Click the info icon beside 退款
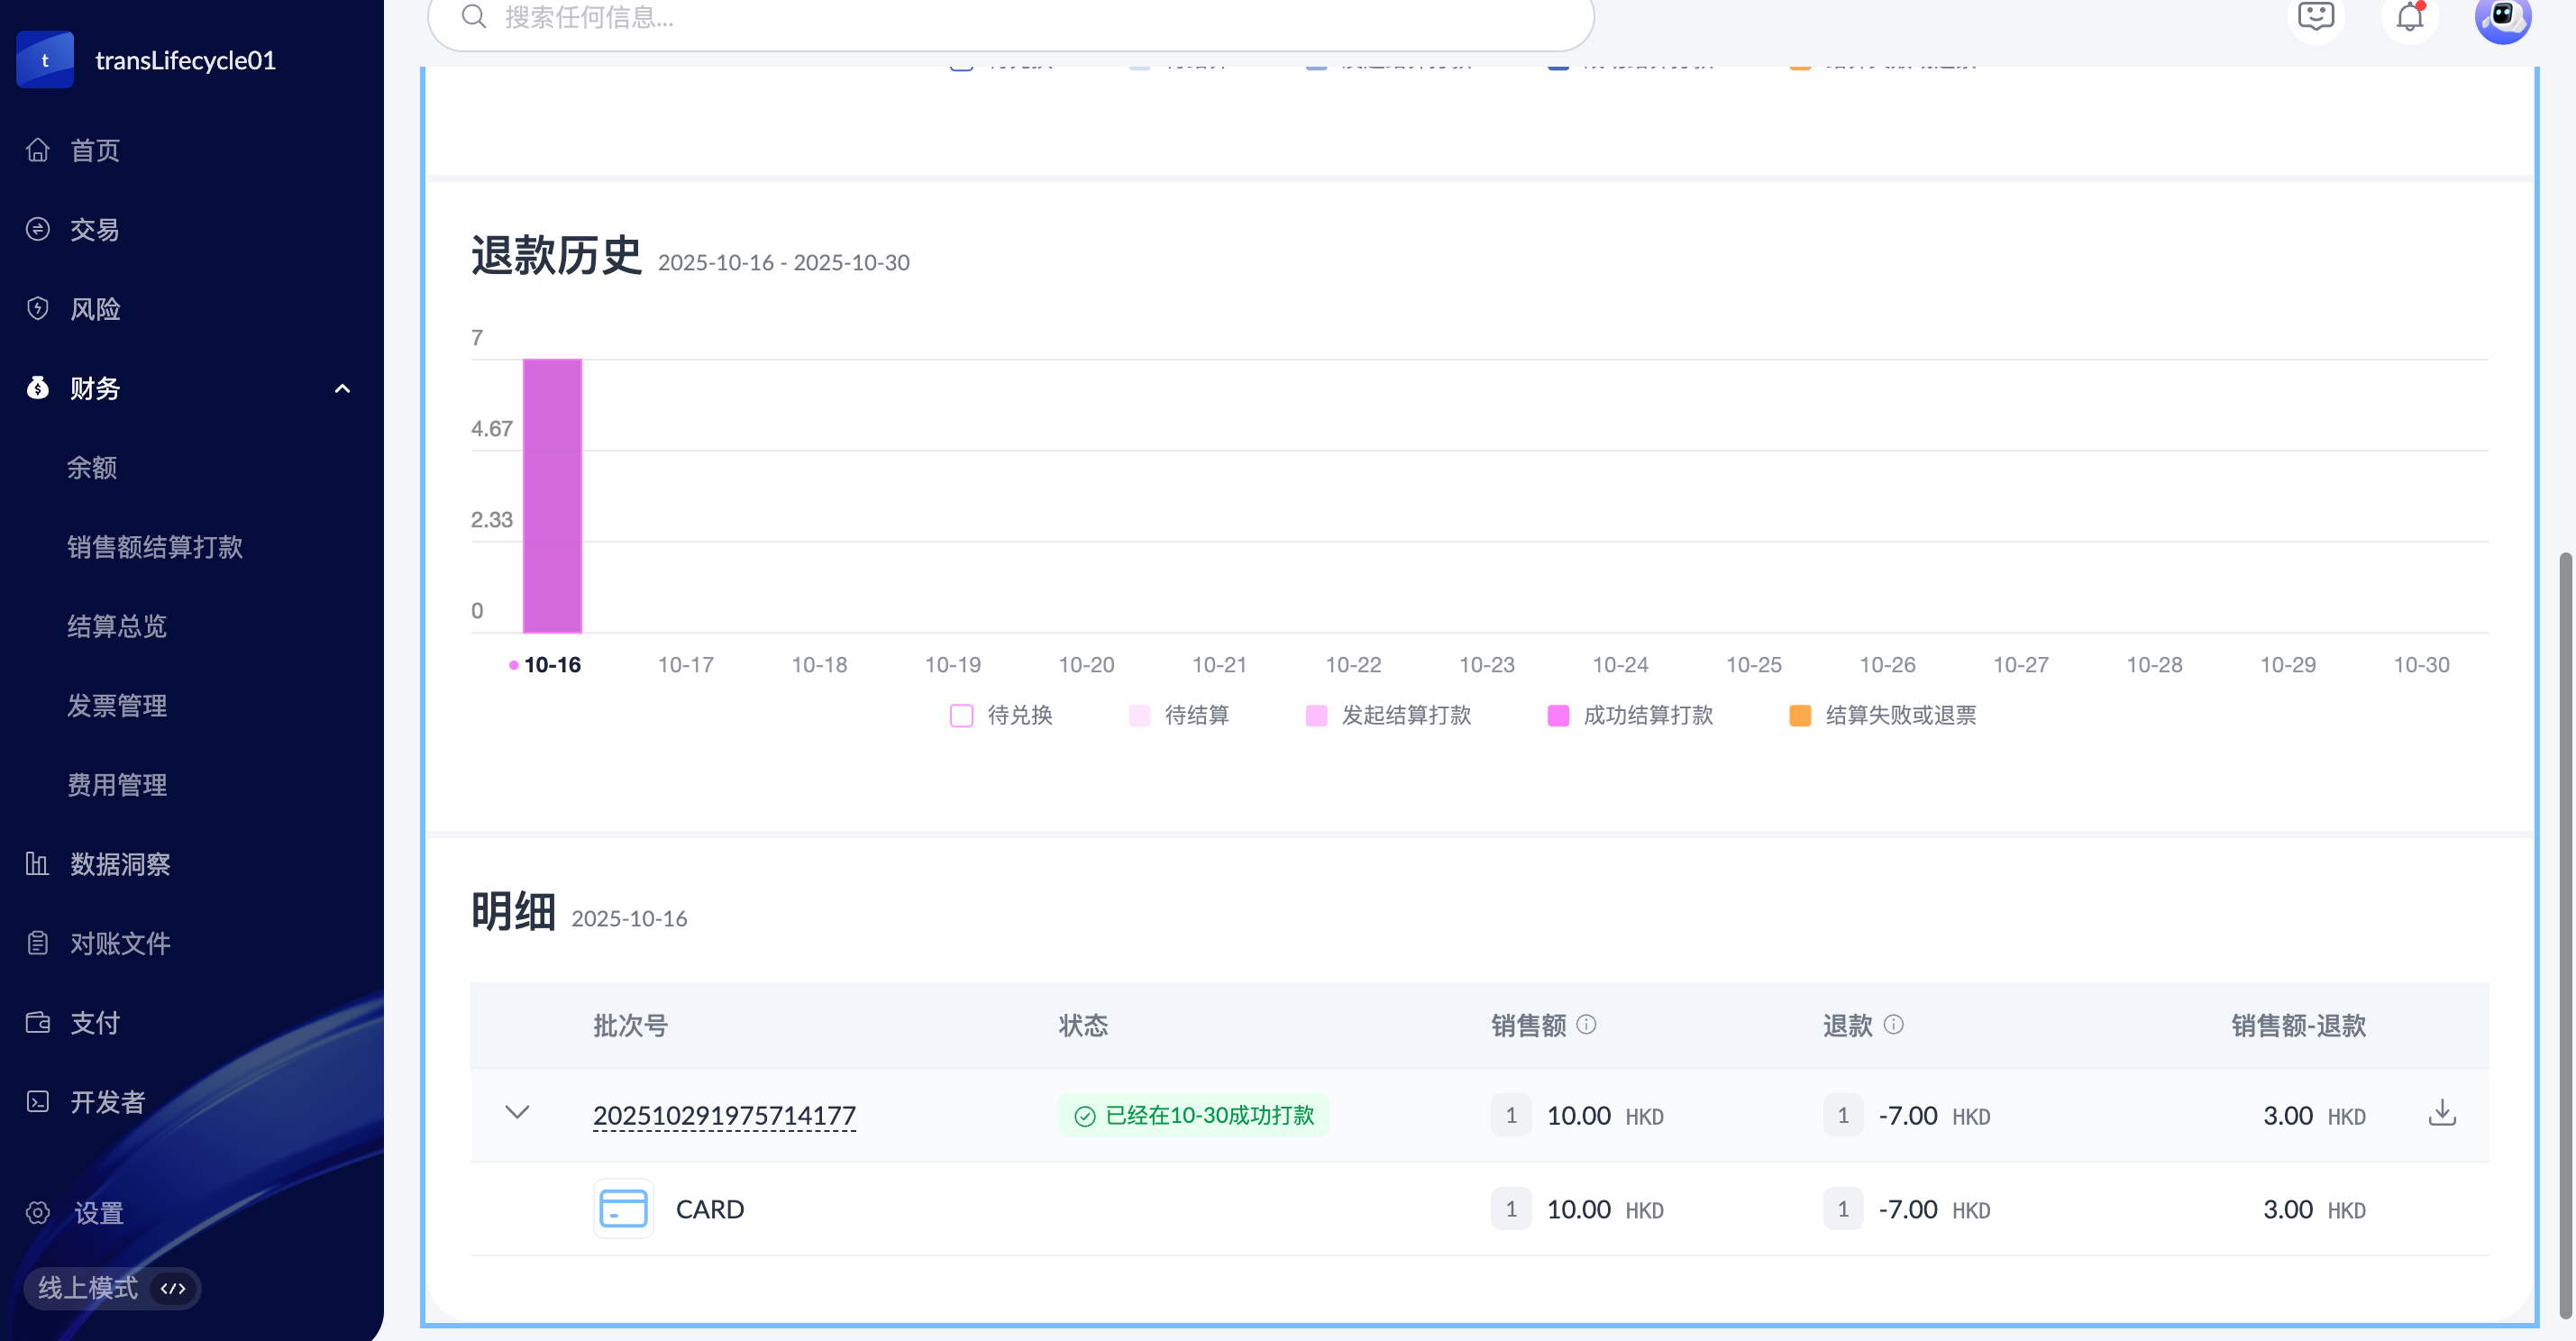2576x1341 pixels. click(x=1894, y=1024)
